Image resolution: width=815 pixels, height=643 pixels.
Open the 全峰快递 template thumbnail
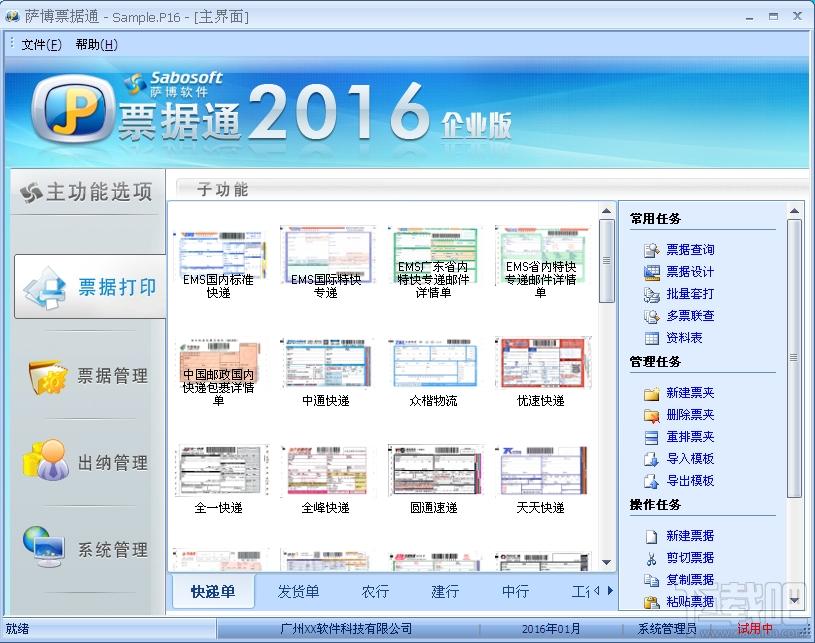pyautogui.click(x=327, y=471)
